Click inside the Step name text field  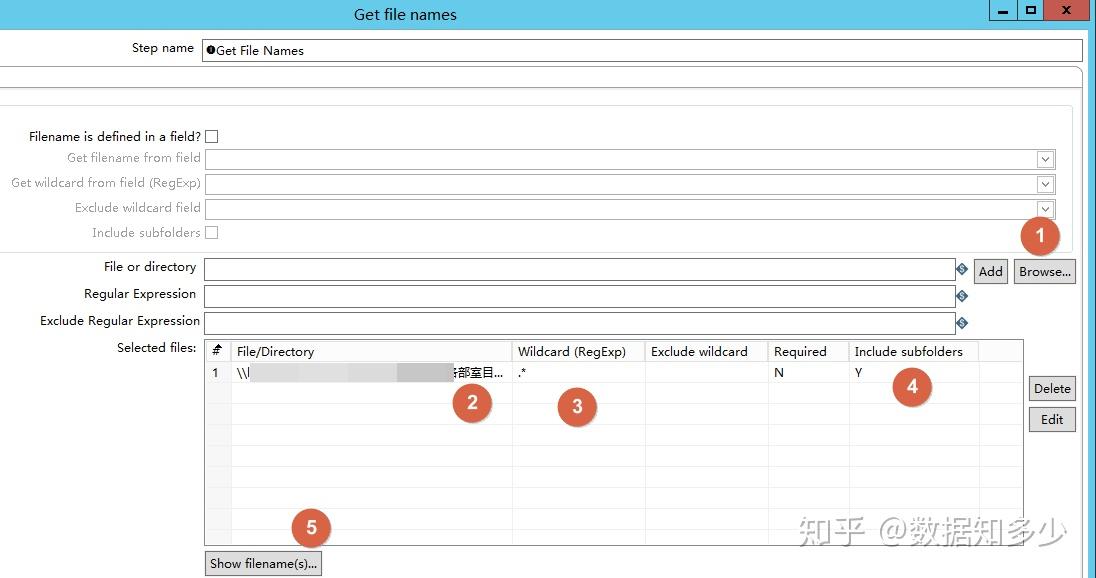point(600,50)
